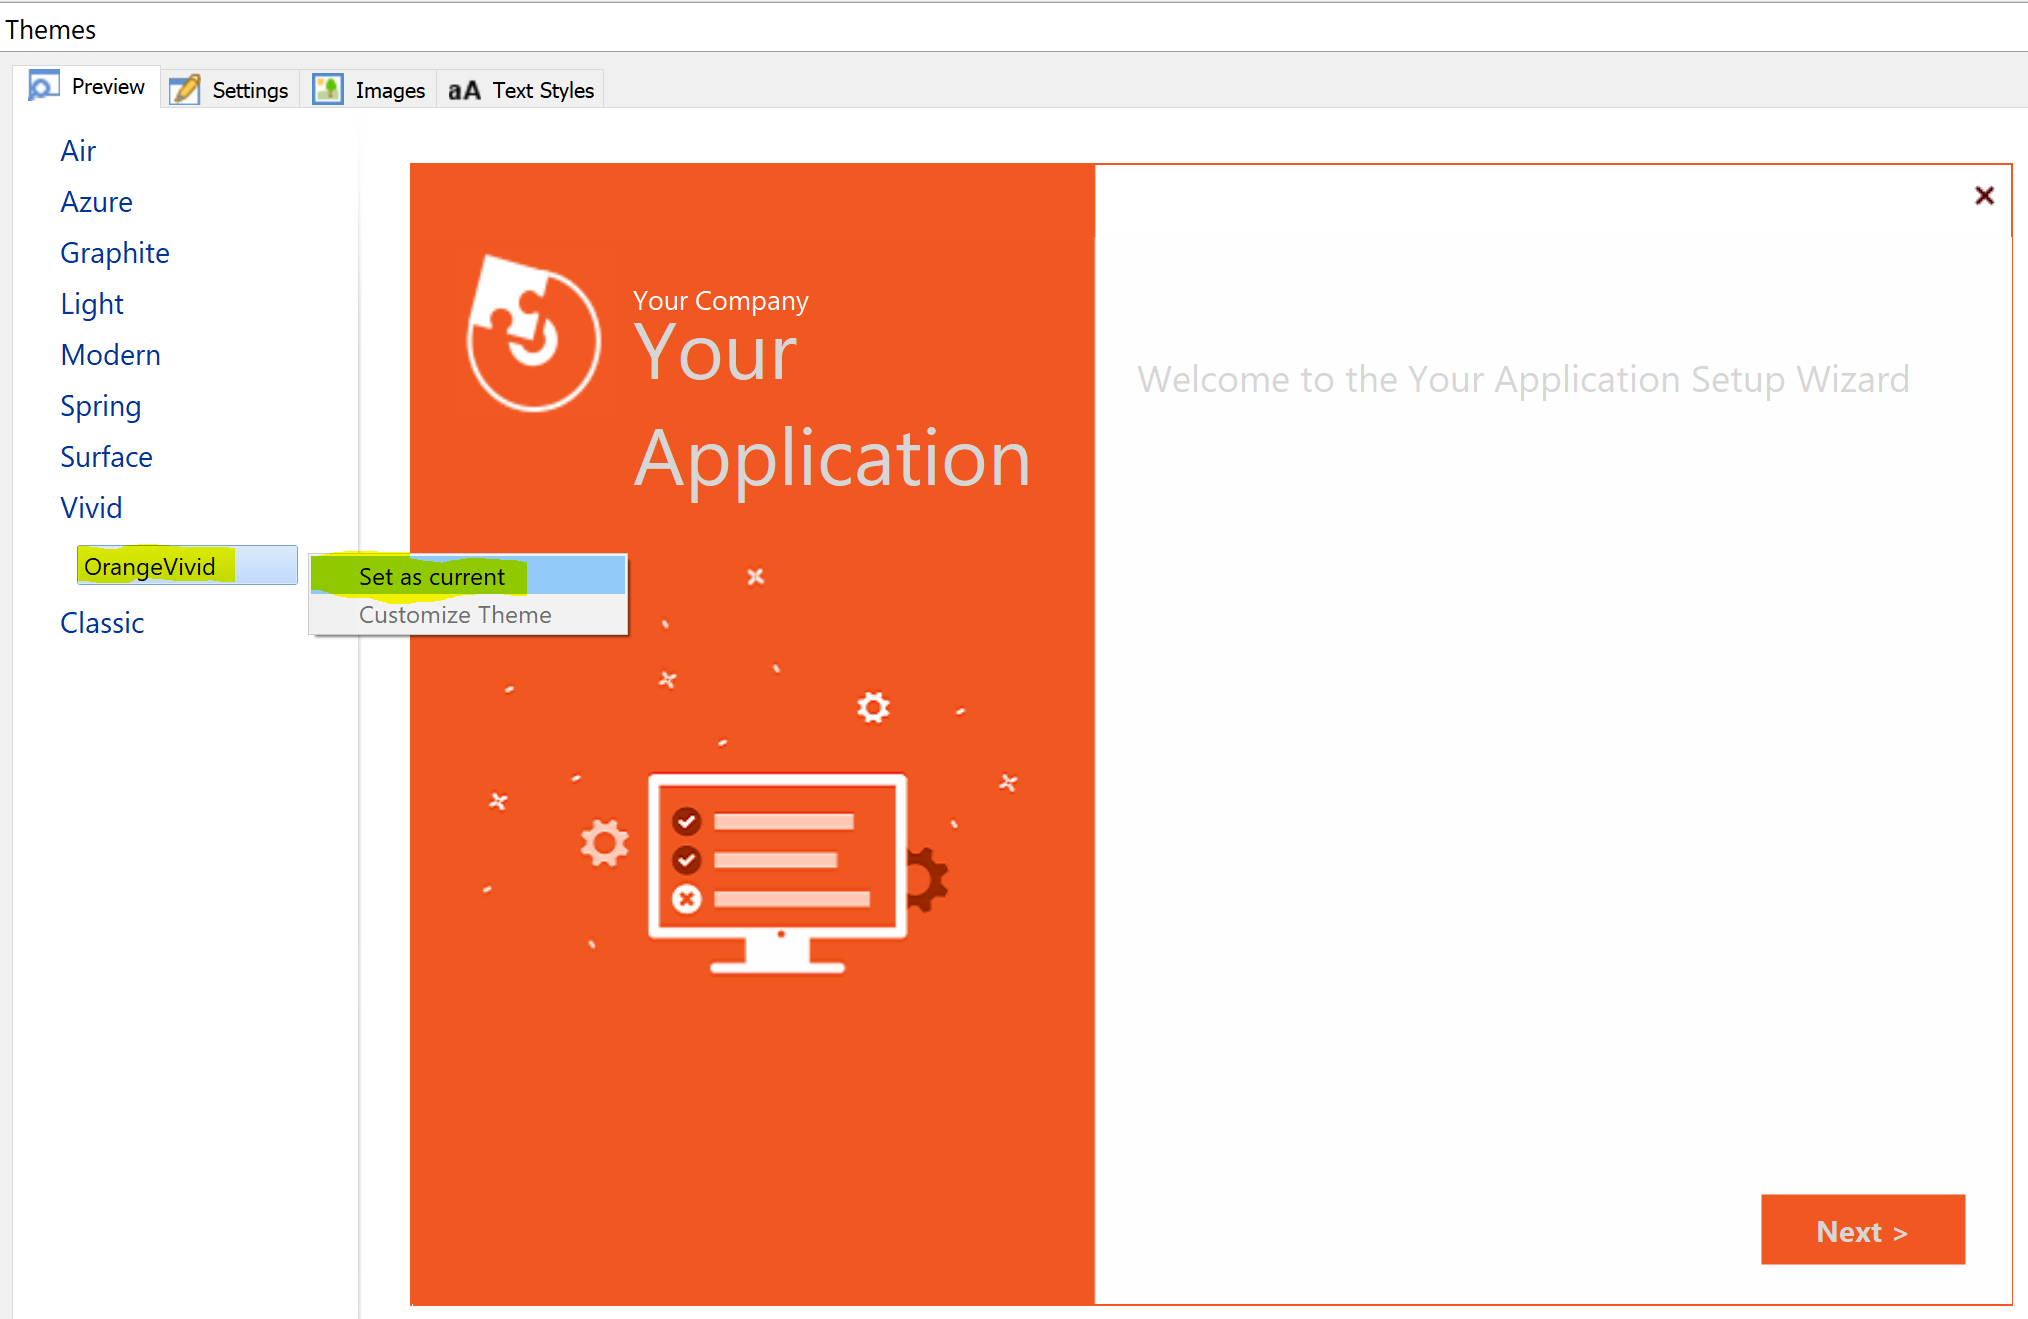
Task: Toggle the OrangeVivid theme selection
Action: point(154,563)
